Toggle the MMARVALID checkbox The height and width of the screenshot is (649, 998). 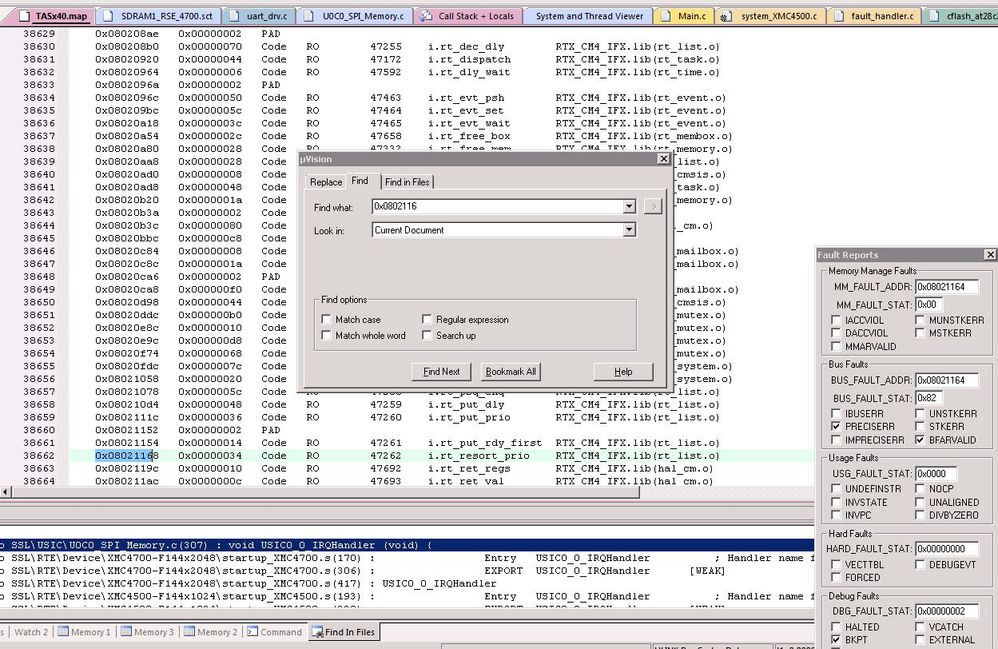pyautogui.click(x=836, y=346)
